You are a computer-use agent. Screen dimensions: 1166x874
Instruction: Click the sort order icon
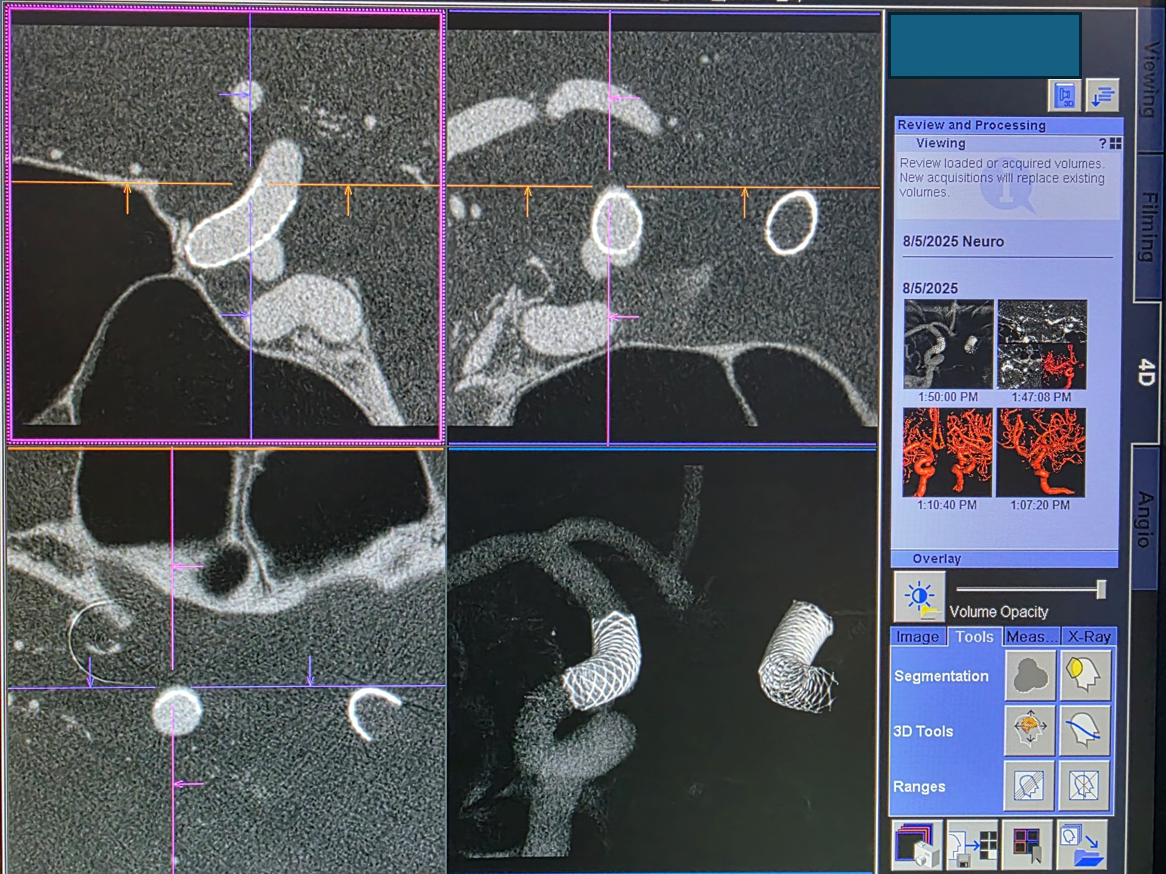[1102, 95]
